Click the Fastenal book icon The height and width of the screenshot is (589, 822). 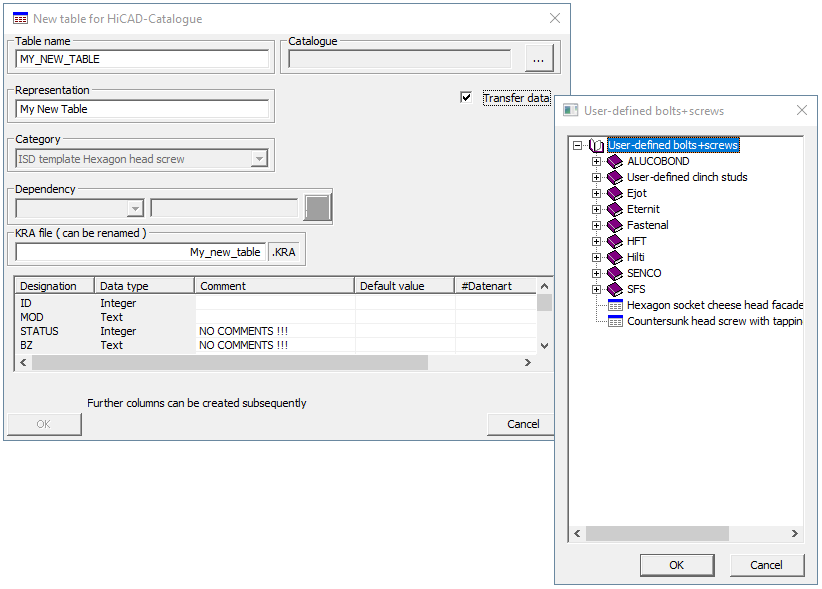(x=614, y=225)
